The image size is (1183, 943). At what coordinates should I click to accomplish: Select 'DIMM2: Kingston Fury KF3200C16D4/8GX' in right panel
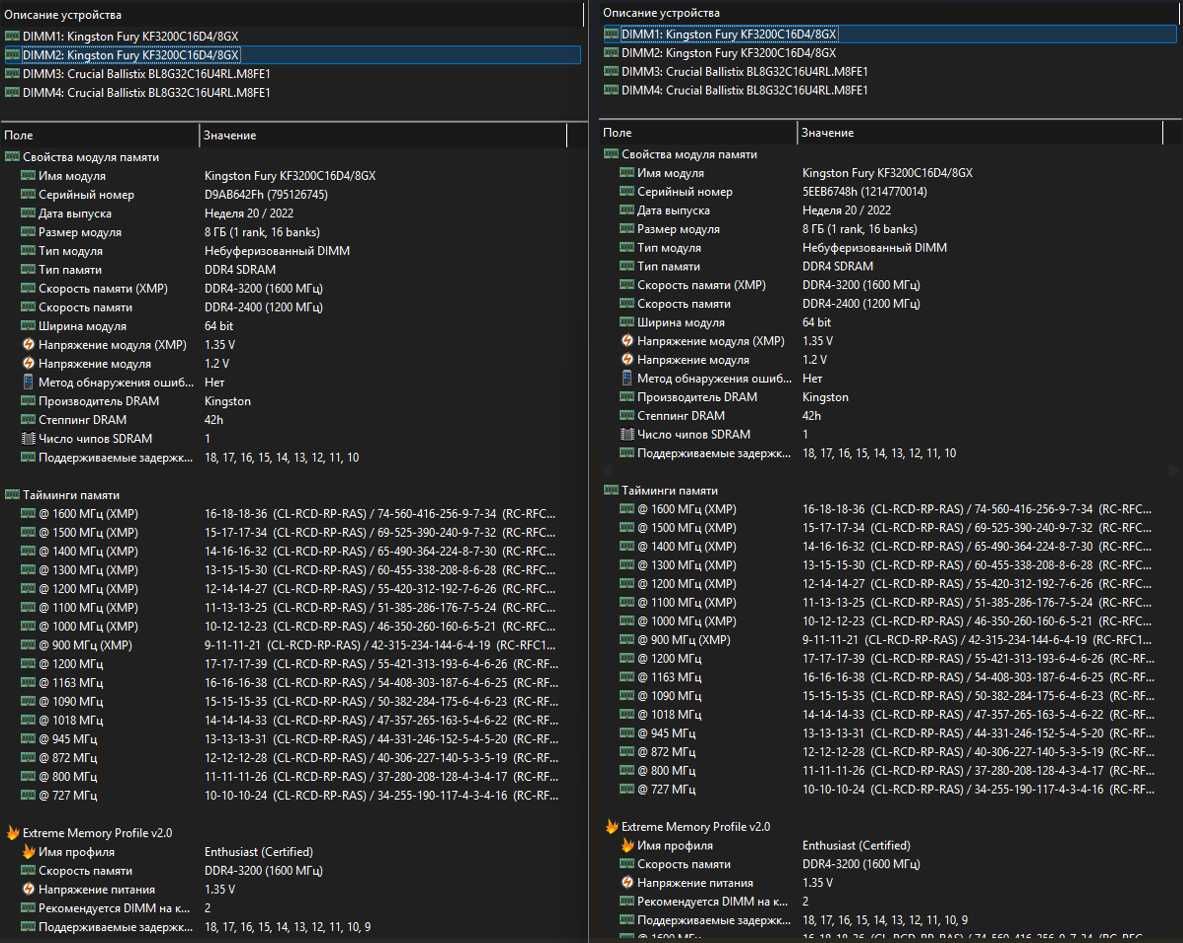pyautogui.click(x=729, y=52)
